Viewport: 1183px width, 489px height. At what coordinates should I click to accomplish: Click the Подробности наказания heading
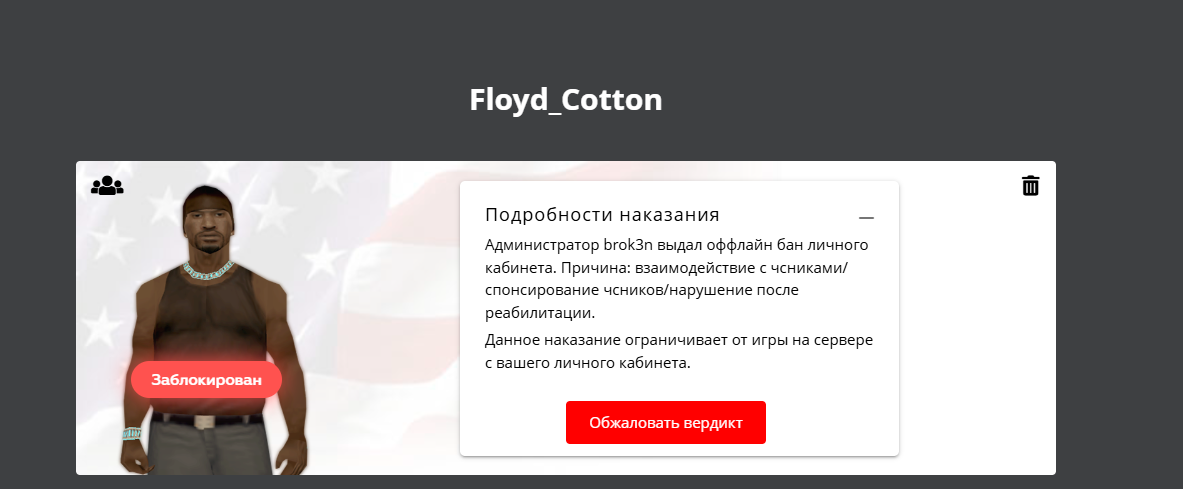coord(602,215)
